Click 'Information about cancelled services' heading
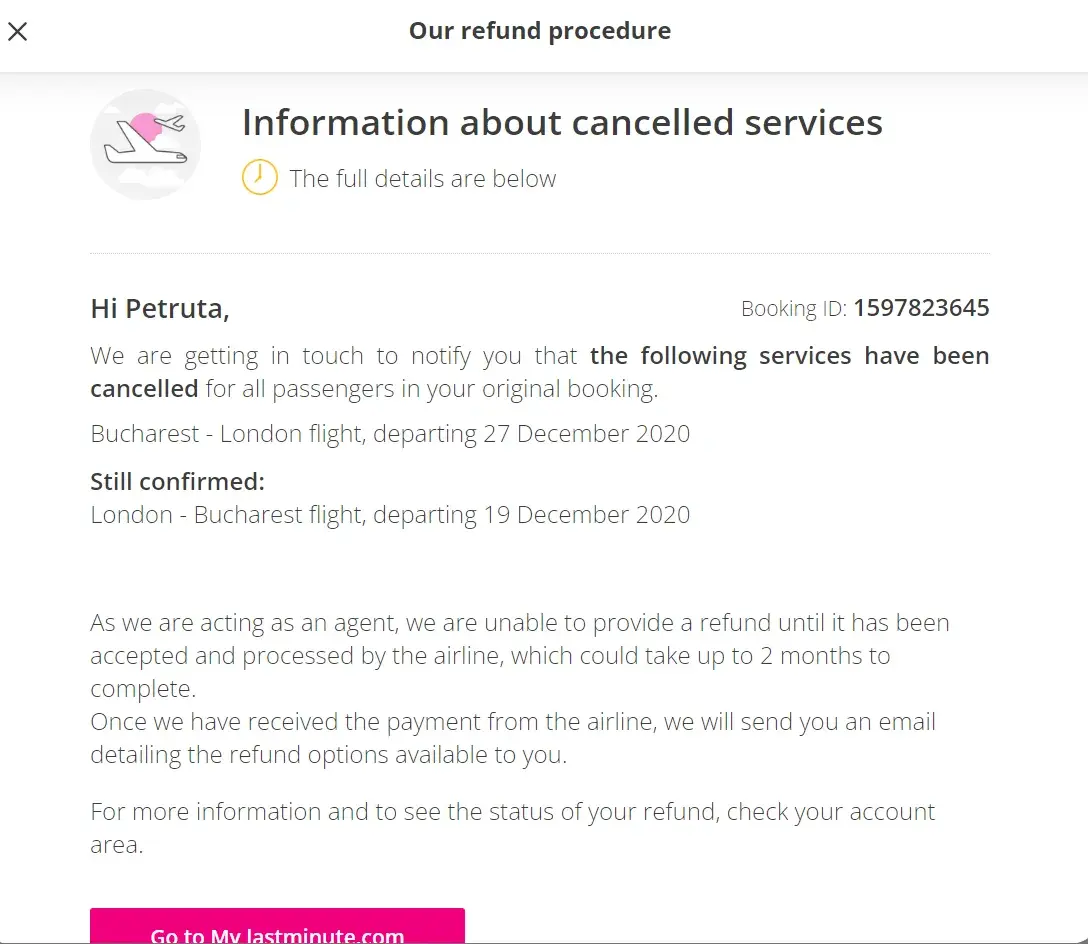Image resolution: width=1088 pixels, height=944 pixels. pos(562,123)
